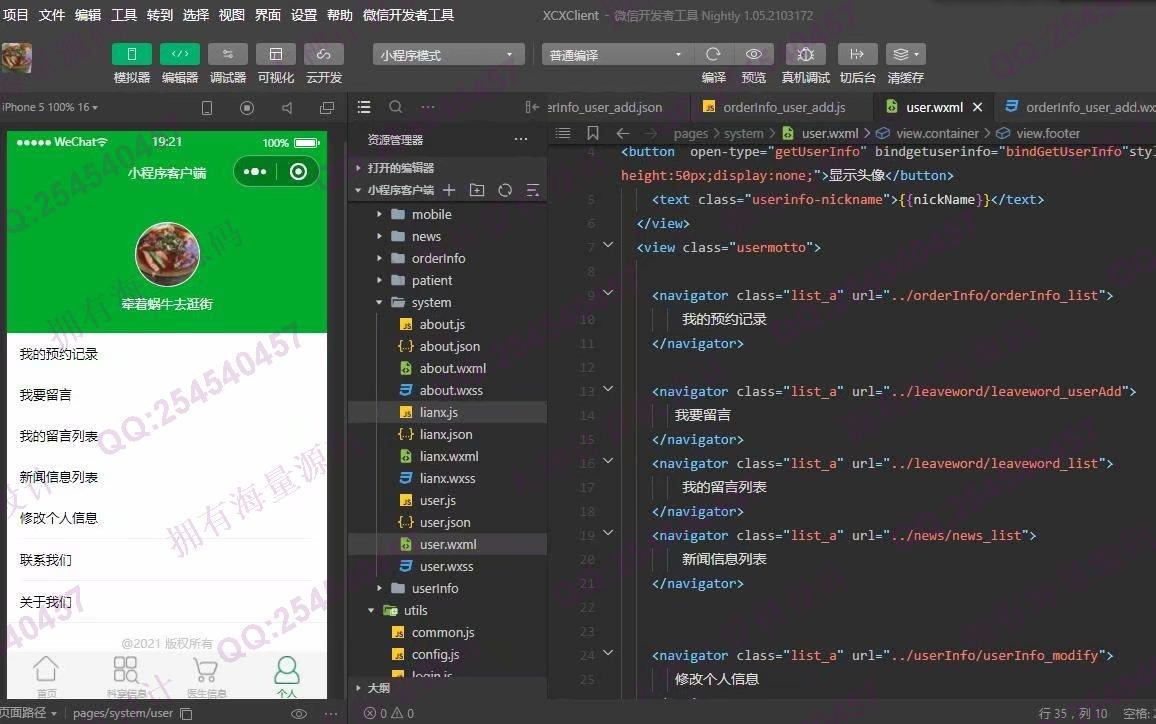The height and width of the screenshot is (724, 1156).
Task: Open the user.wxss file
Action: [x=447, y=567]
